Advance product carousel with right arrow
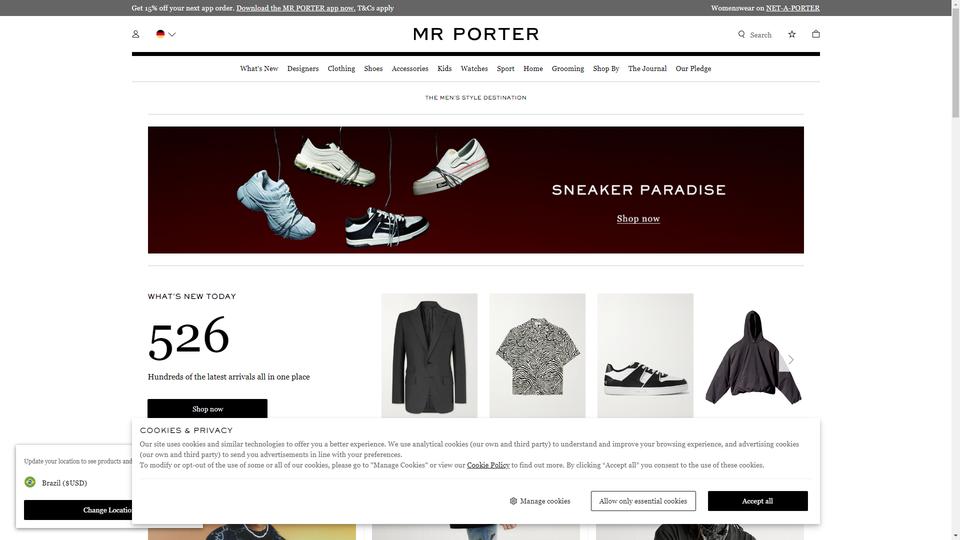Screen dimensions: 960x540 point(791,359)
